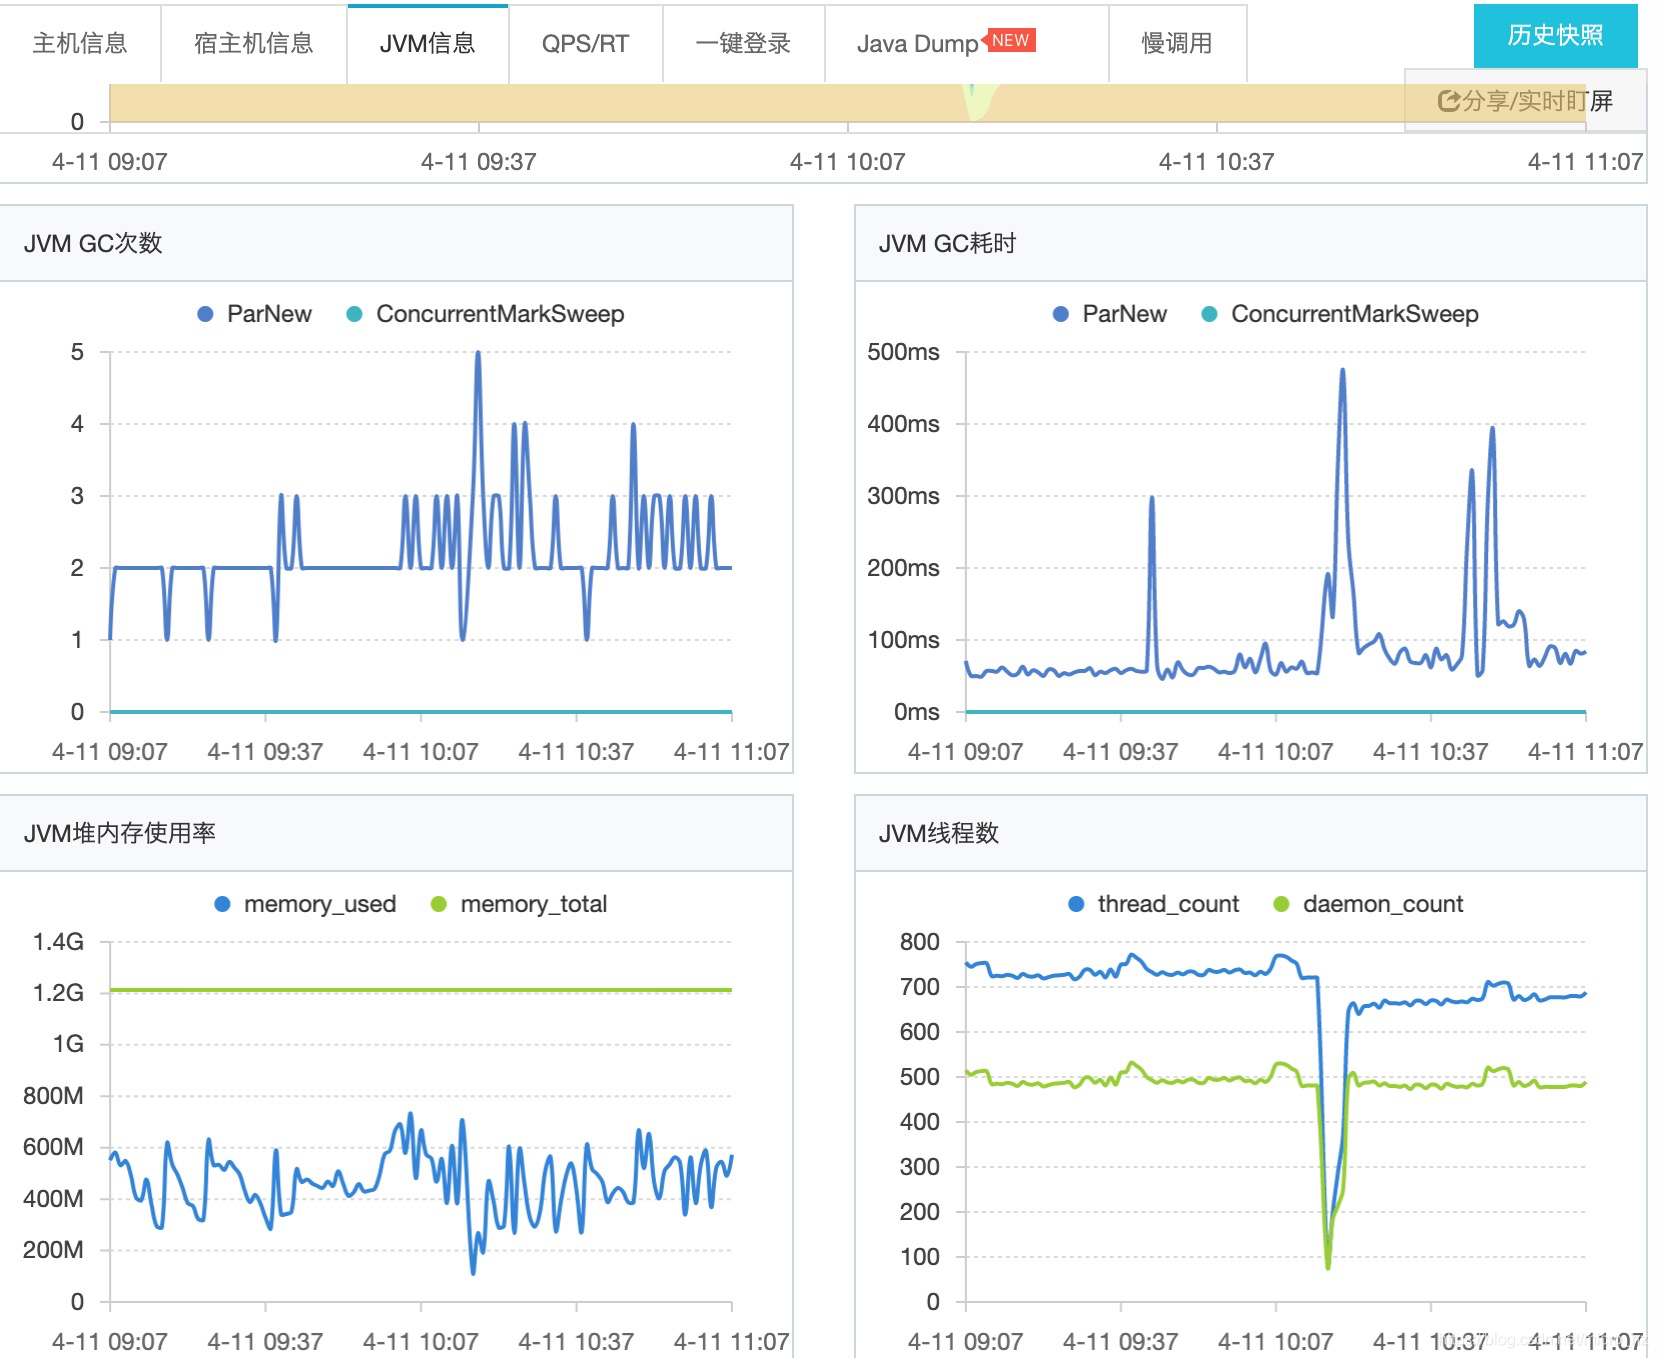The height and width of the screenshot is (1358, 1658).
Task: Click blue ParNew dot in JVM GC次数 legend
Action: click(x=205, y=314)
